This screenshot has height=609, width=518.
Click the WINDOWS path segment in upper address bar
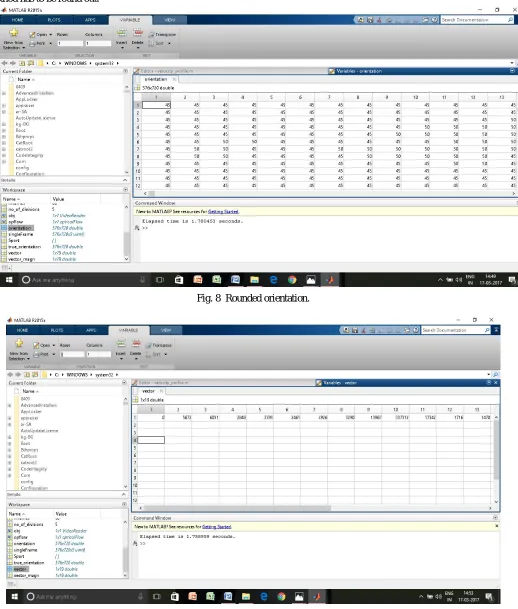pos(75,63)
